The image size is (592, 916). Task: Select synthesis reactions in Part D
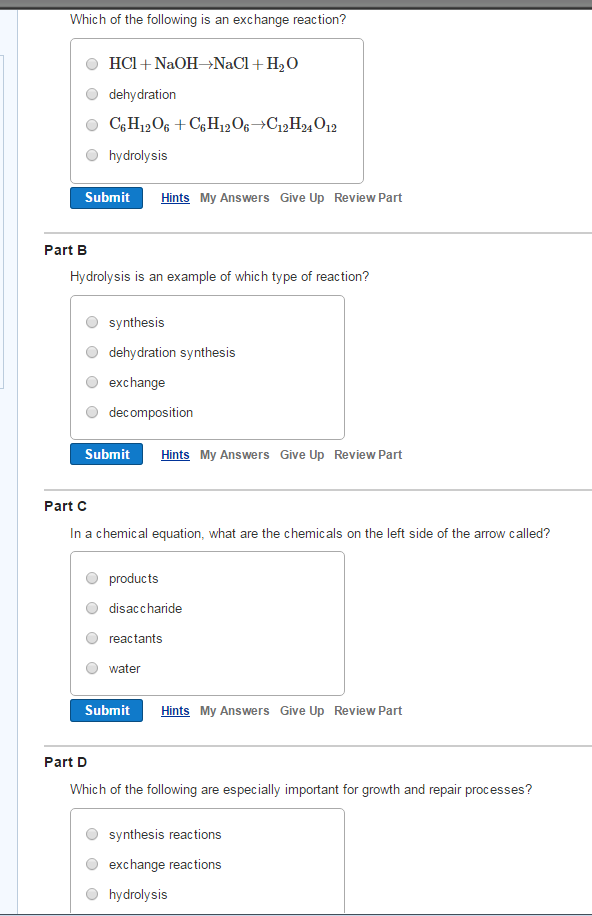(x=92, y=834)
